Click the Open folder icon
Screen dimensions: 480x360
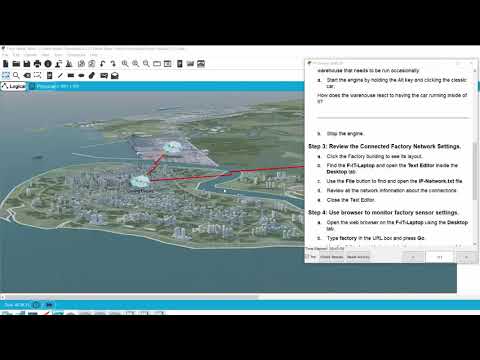(x=16, y=64)
